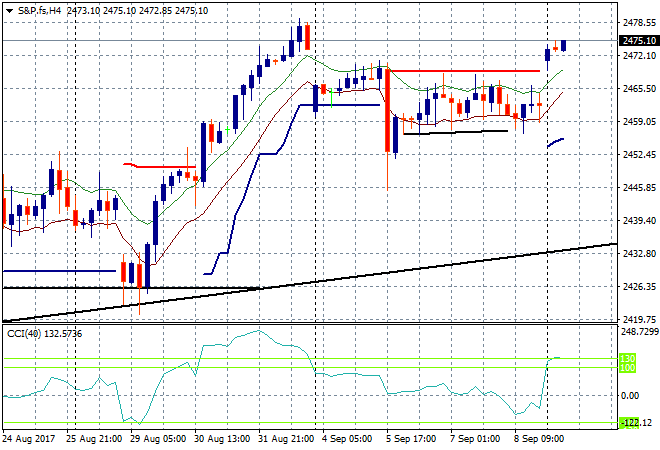Select the 30 Aug 13:00 time label
The height and width of the screenshot is (450, 660).
click(222, 439)
